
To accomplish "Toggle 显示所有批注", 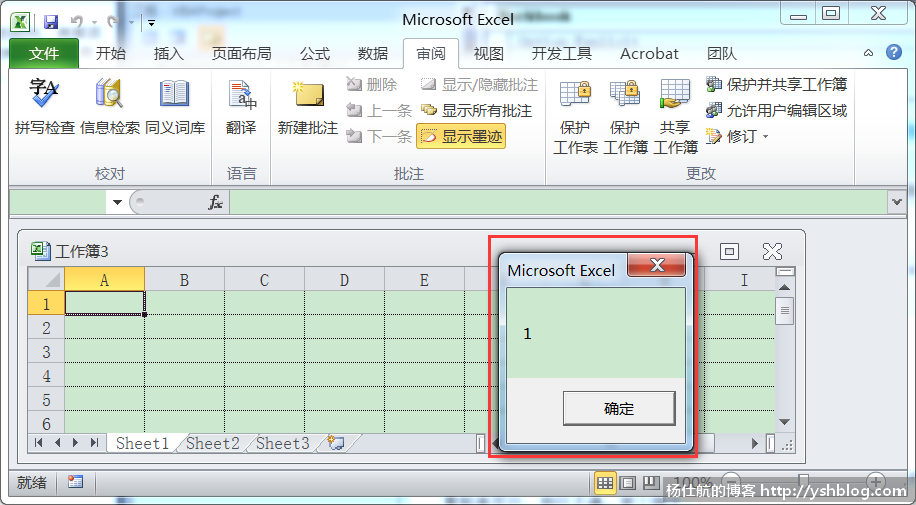I will [476, 110].
